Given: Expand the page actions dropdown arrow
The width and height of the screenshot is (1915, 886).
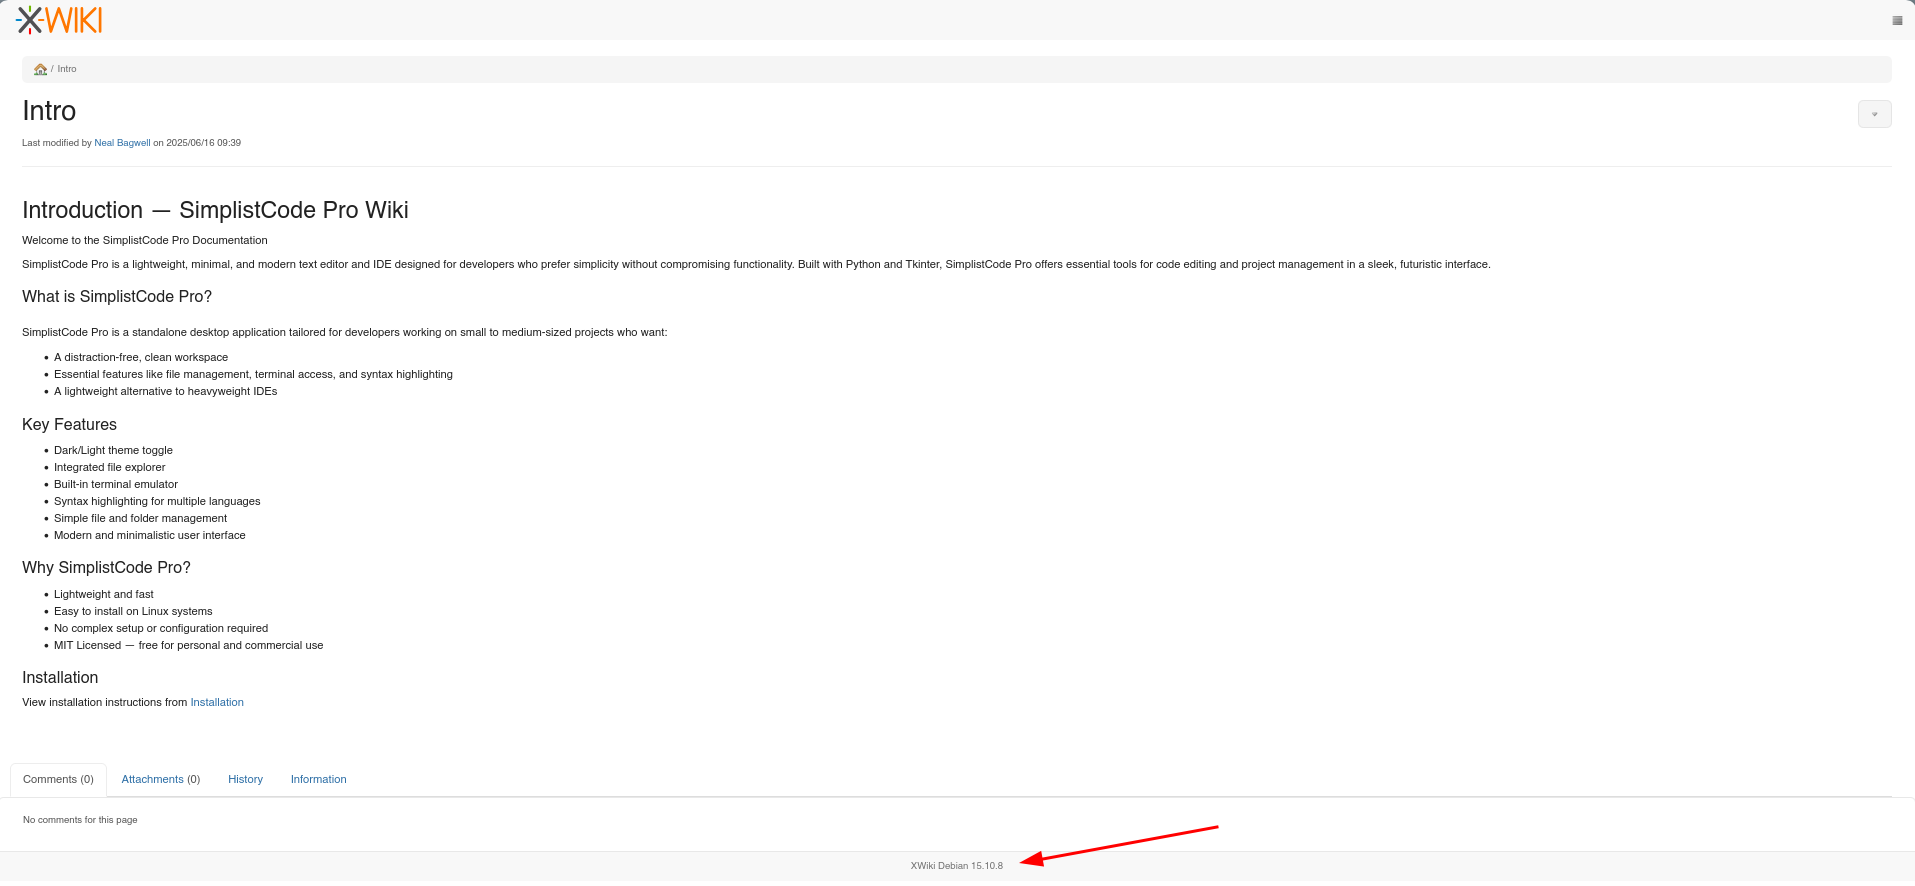Looking at the screenshot, I should coord(1874,114).
